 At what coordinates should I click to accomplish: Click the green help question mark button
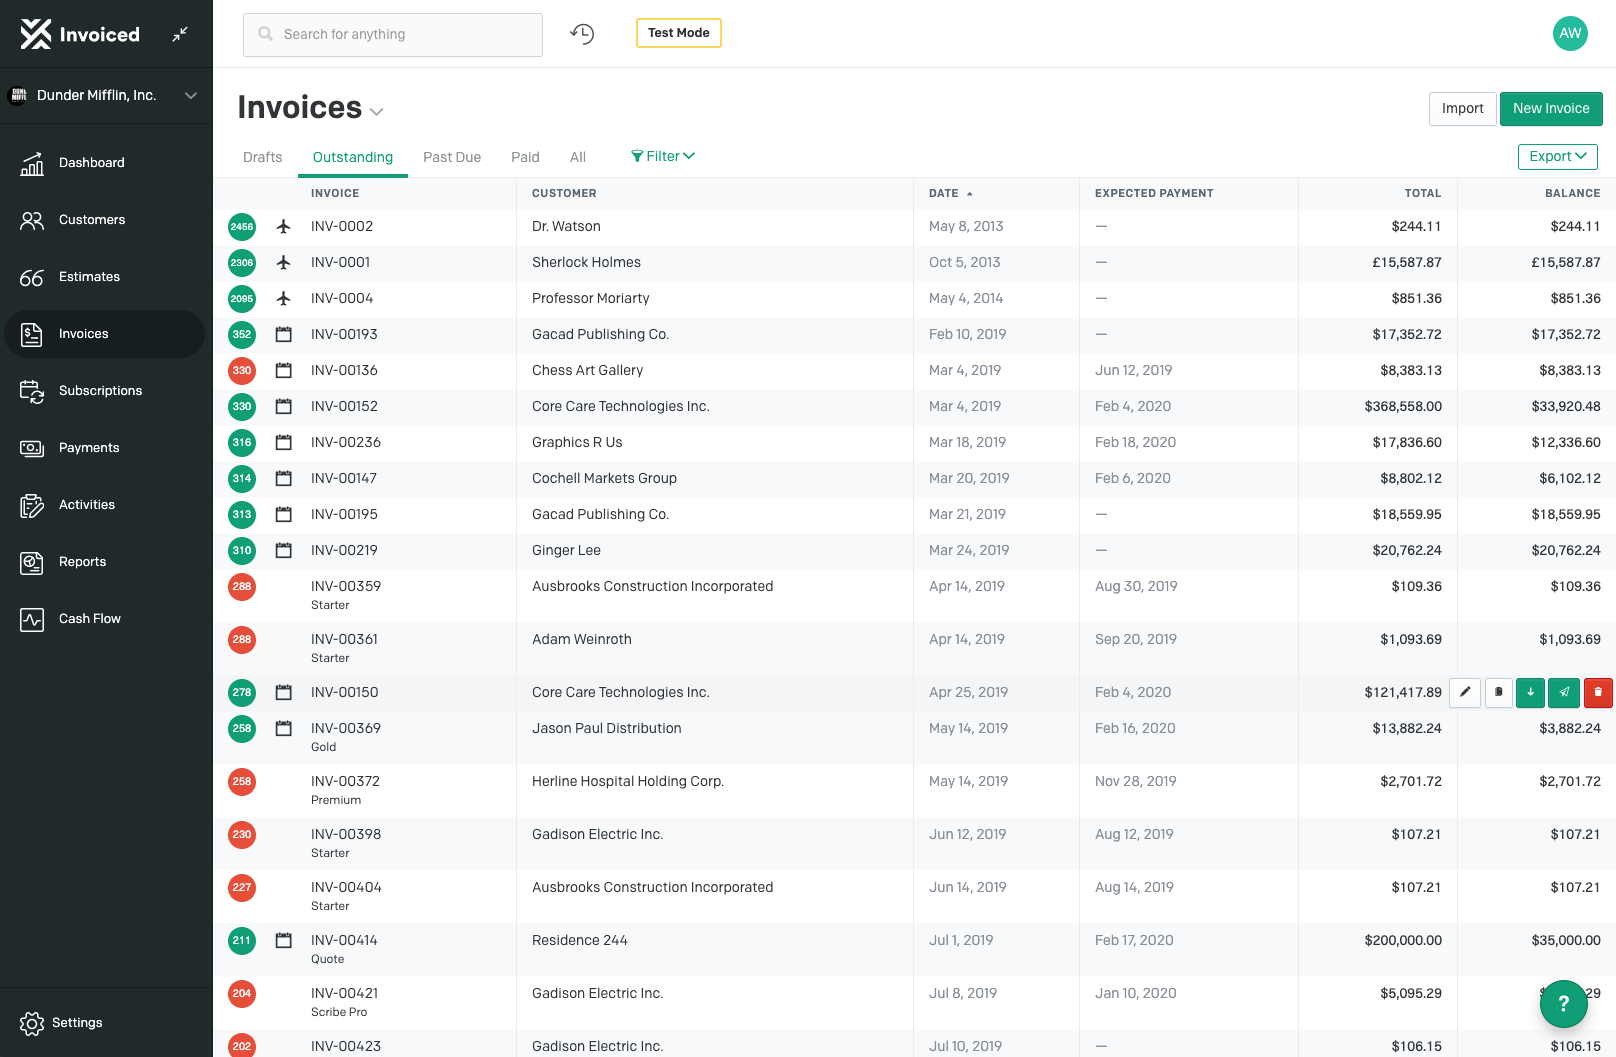1563,1003
